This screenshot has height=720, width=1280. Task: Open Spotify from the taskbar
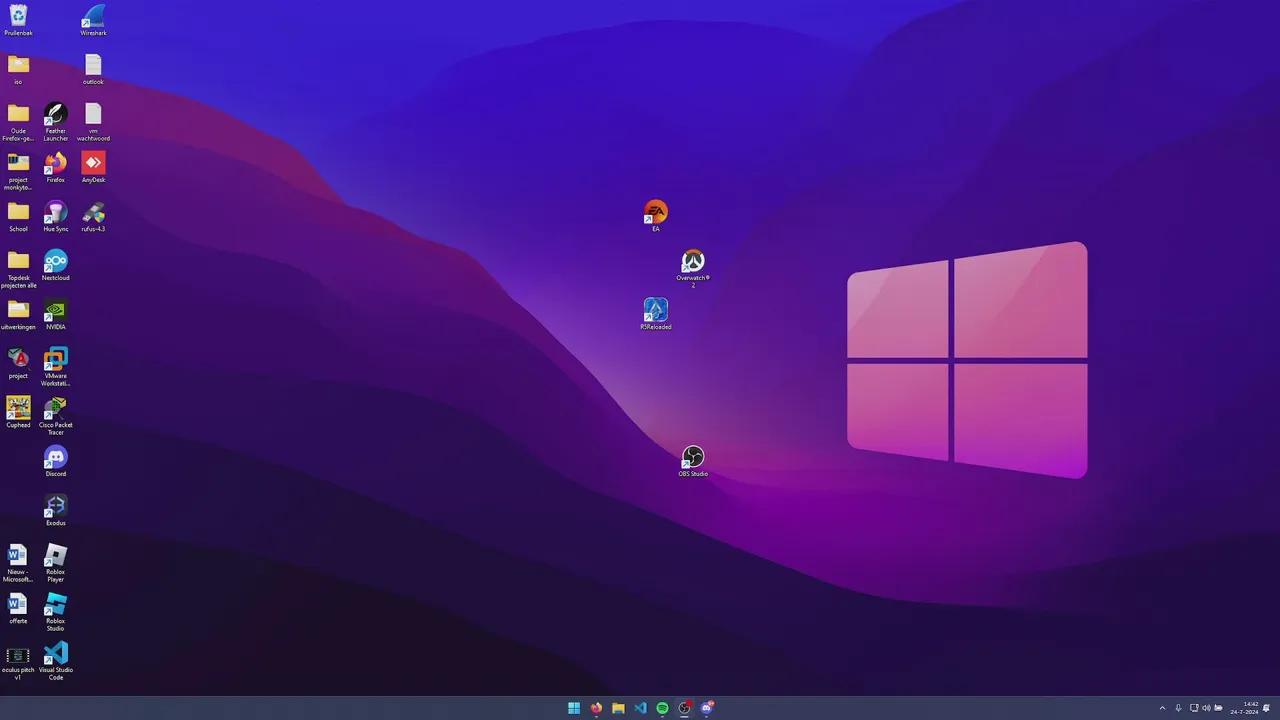662,708
